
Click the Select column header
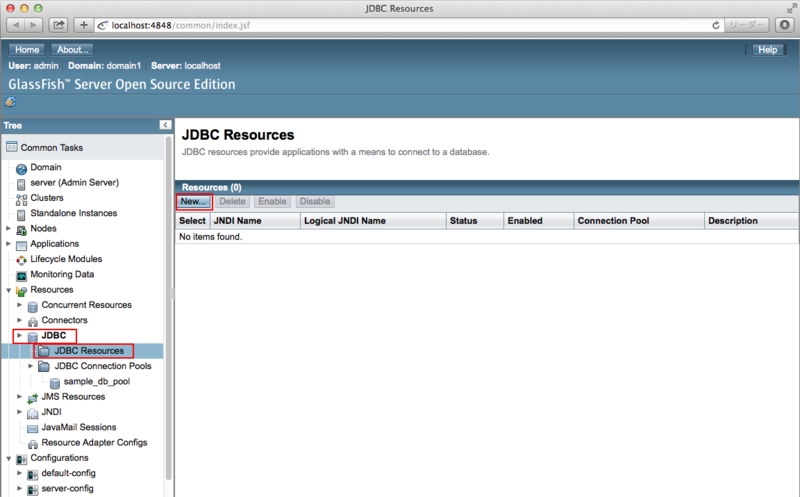coord(192,221)
